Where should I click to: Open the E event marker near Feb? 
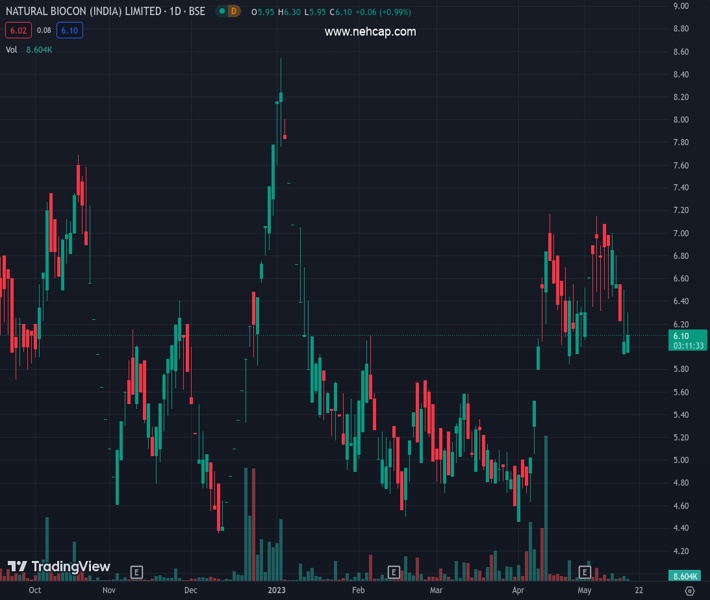pos(394,572)
